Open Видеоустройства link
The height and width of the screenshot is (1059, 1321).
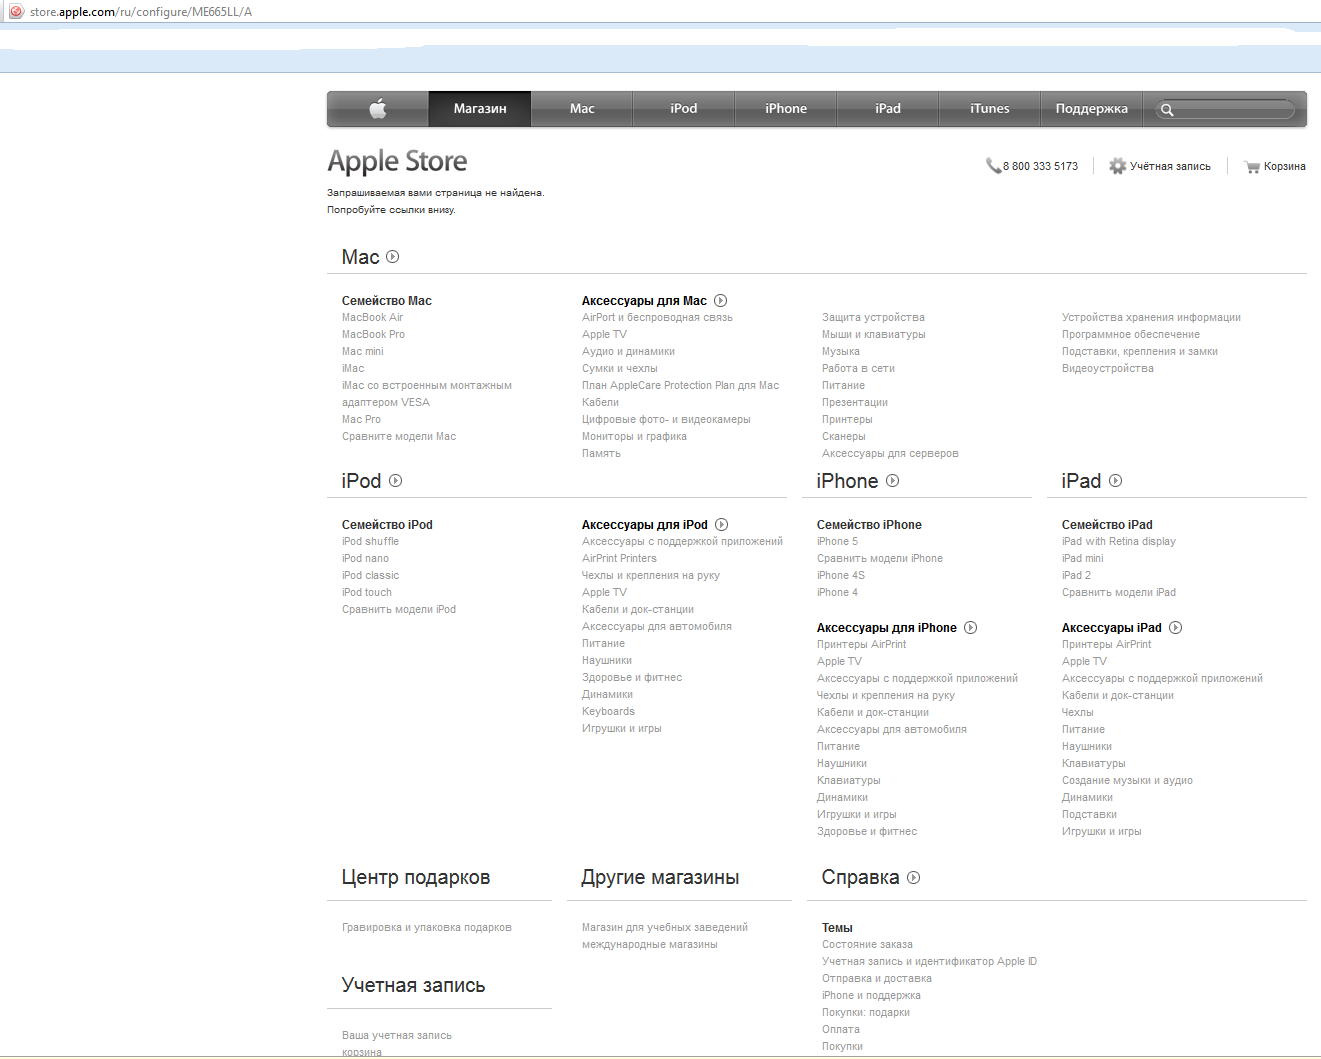coord(1108,369)
